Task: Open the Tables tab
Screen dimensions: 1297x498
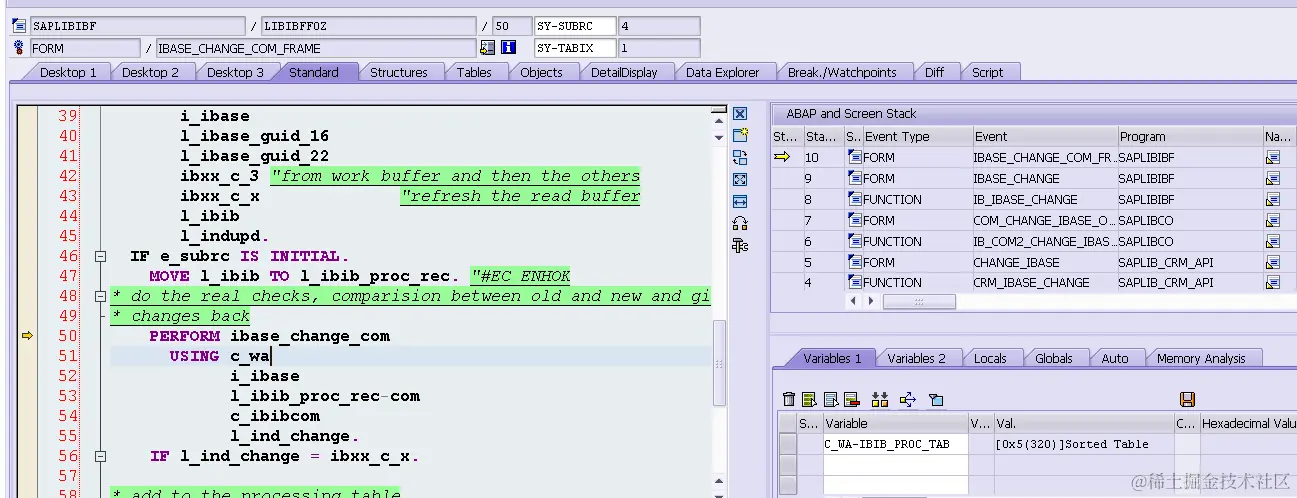Action: 474,72
